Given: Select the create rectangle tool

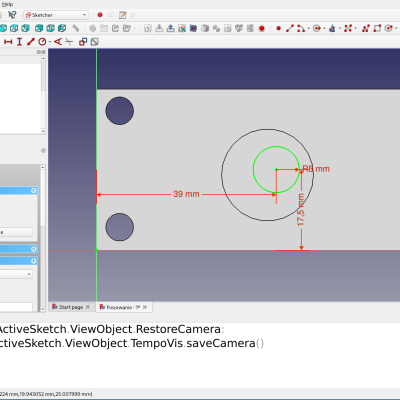Looking at the screenshot, I should pos(377,28).
